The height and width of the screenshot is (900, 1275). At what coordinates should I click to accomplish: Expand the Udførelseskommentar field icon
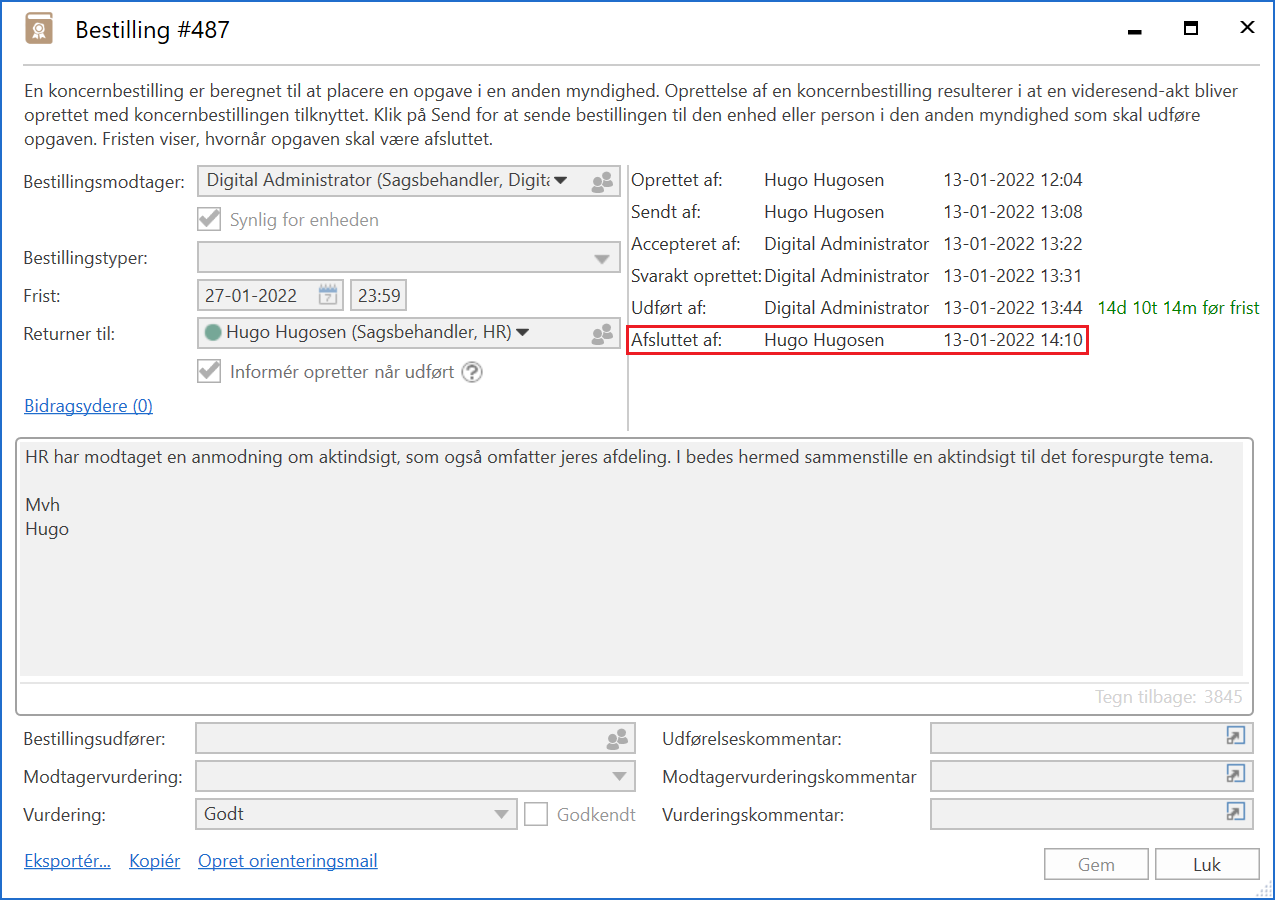[x=1236, y=737]
